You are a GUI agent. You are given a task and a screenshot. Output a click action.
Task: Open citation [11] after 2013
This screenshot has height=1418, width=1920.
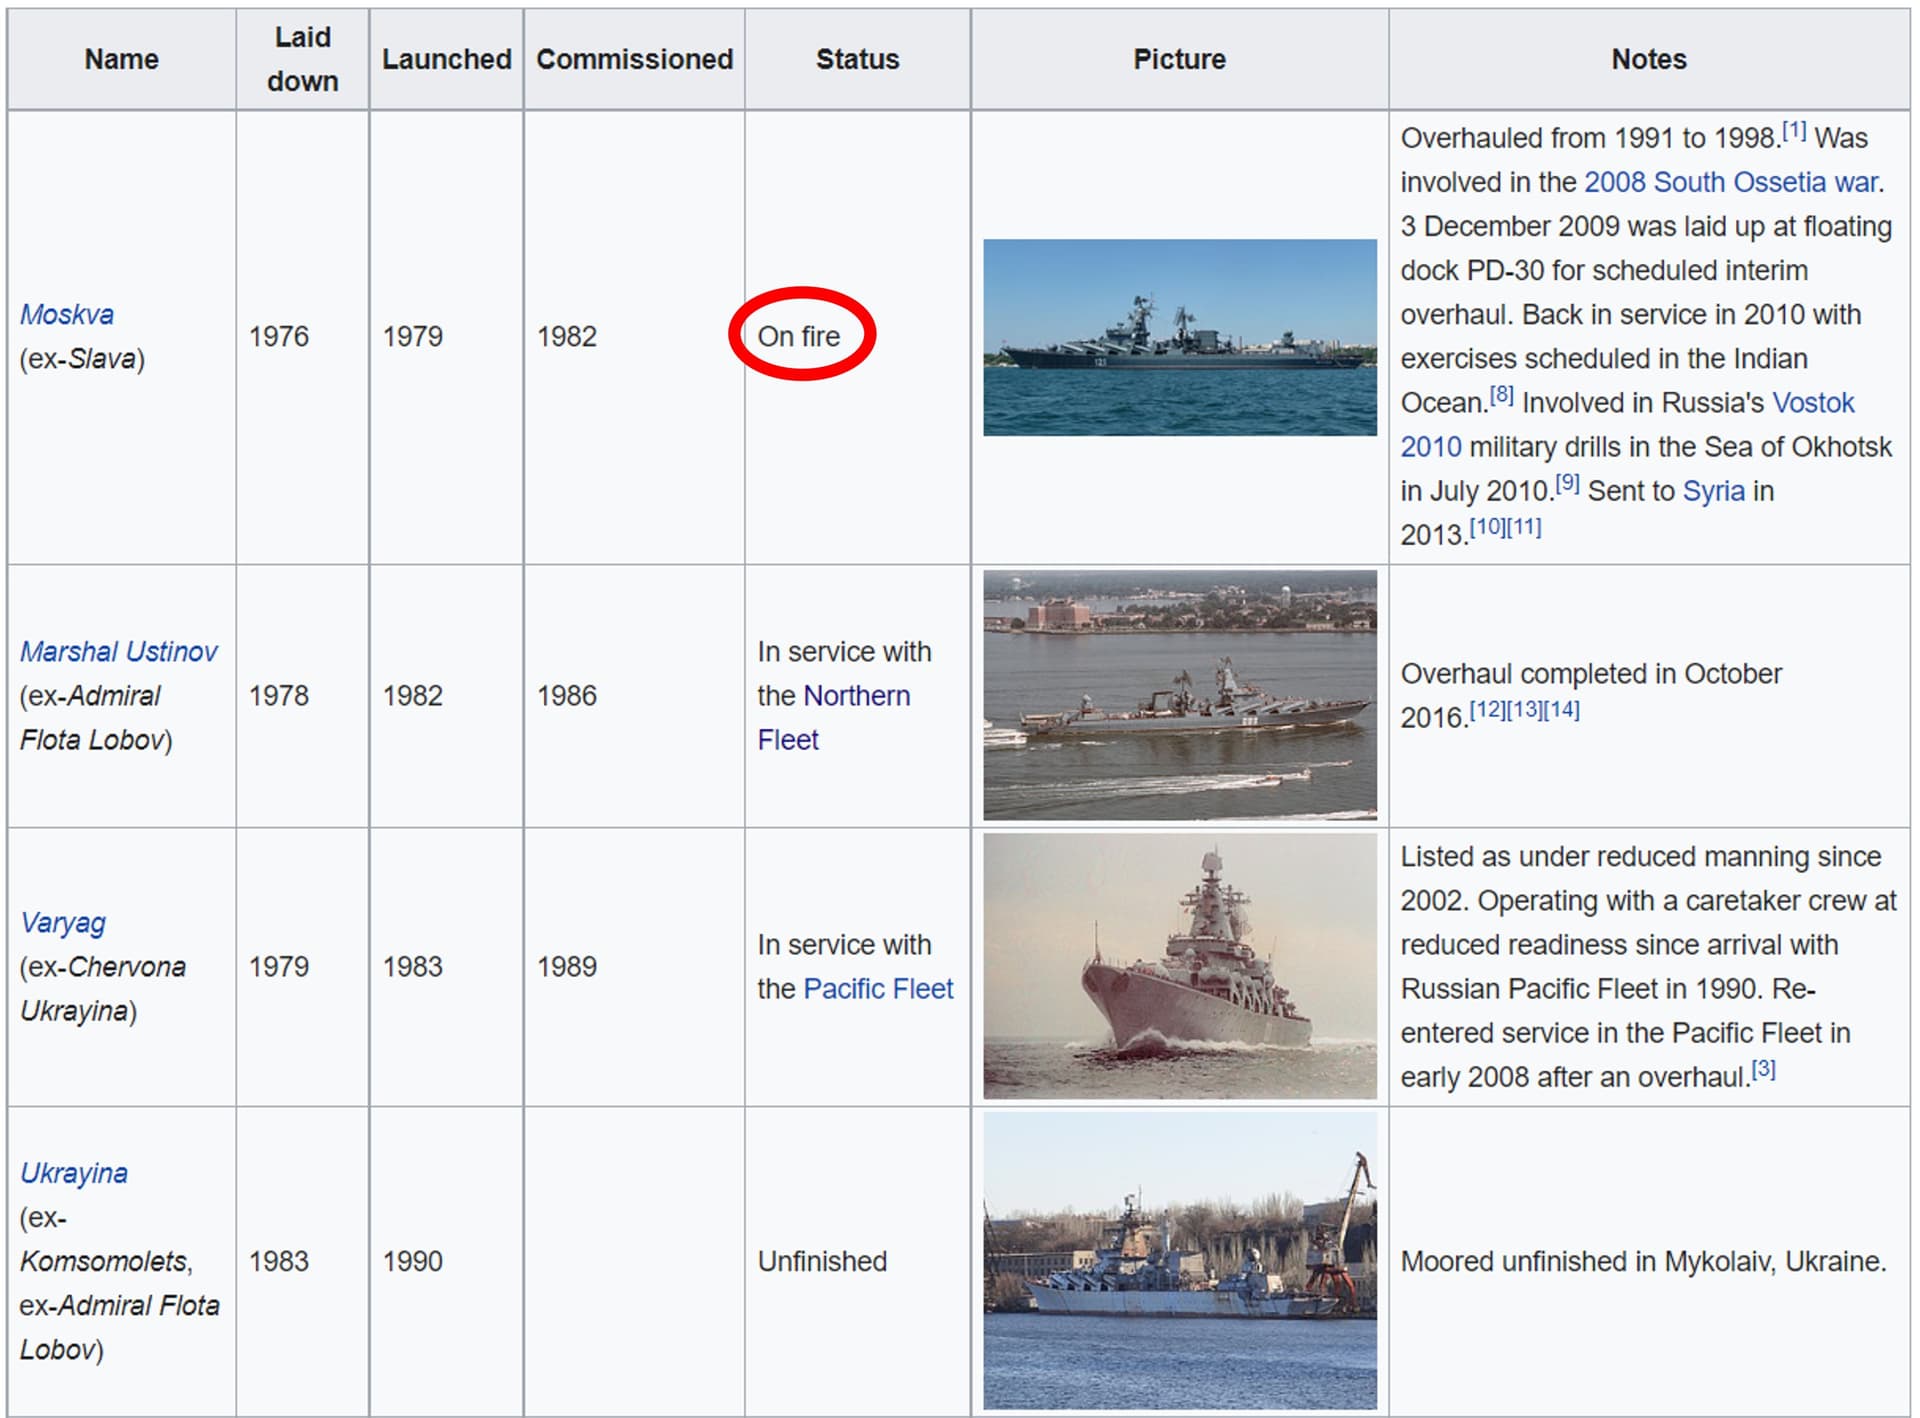pyautogui.click(x=1524, y=526)
